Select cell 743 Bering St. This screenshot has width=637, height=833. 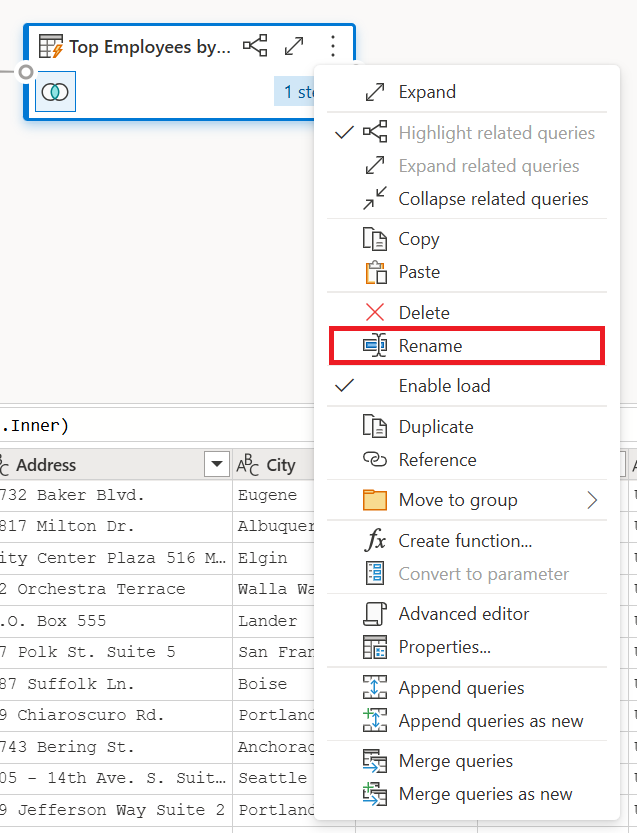(x=115, y=747)
